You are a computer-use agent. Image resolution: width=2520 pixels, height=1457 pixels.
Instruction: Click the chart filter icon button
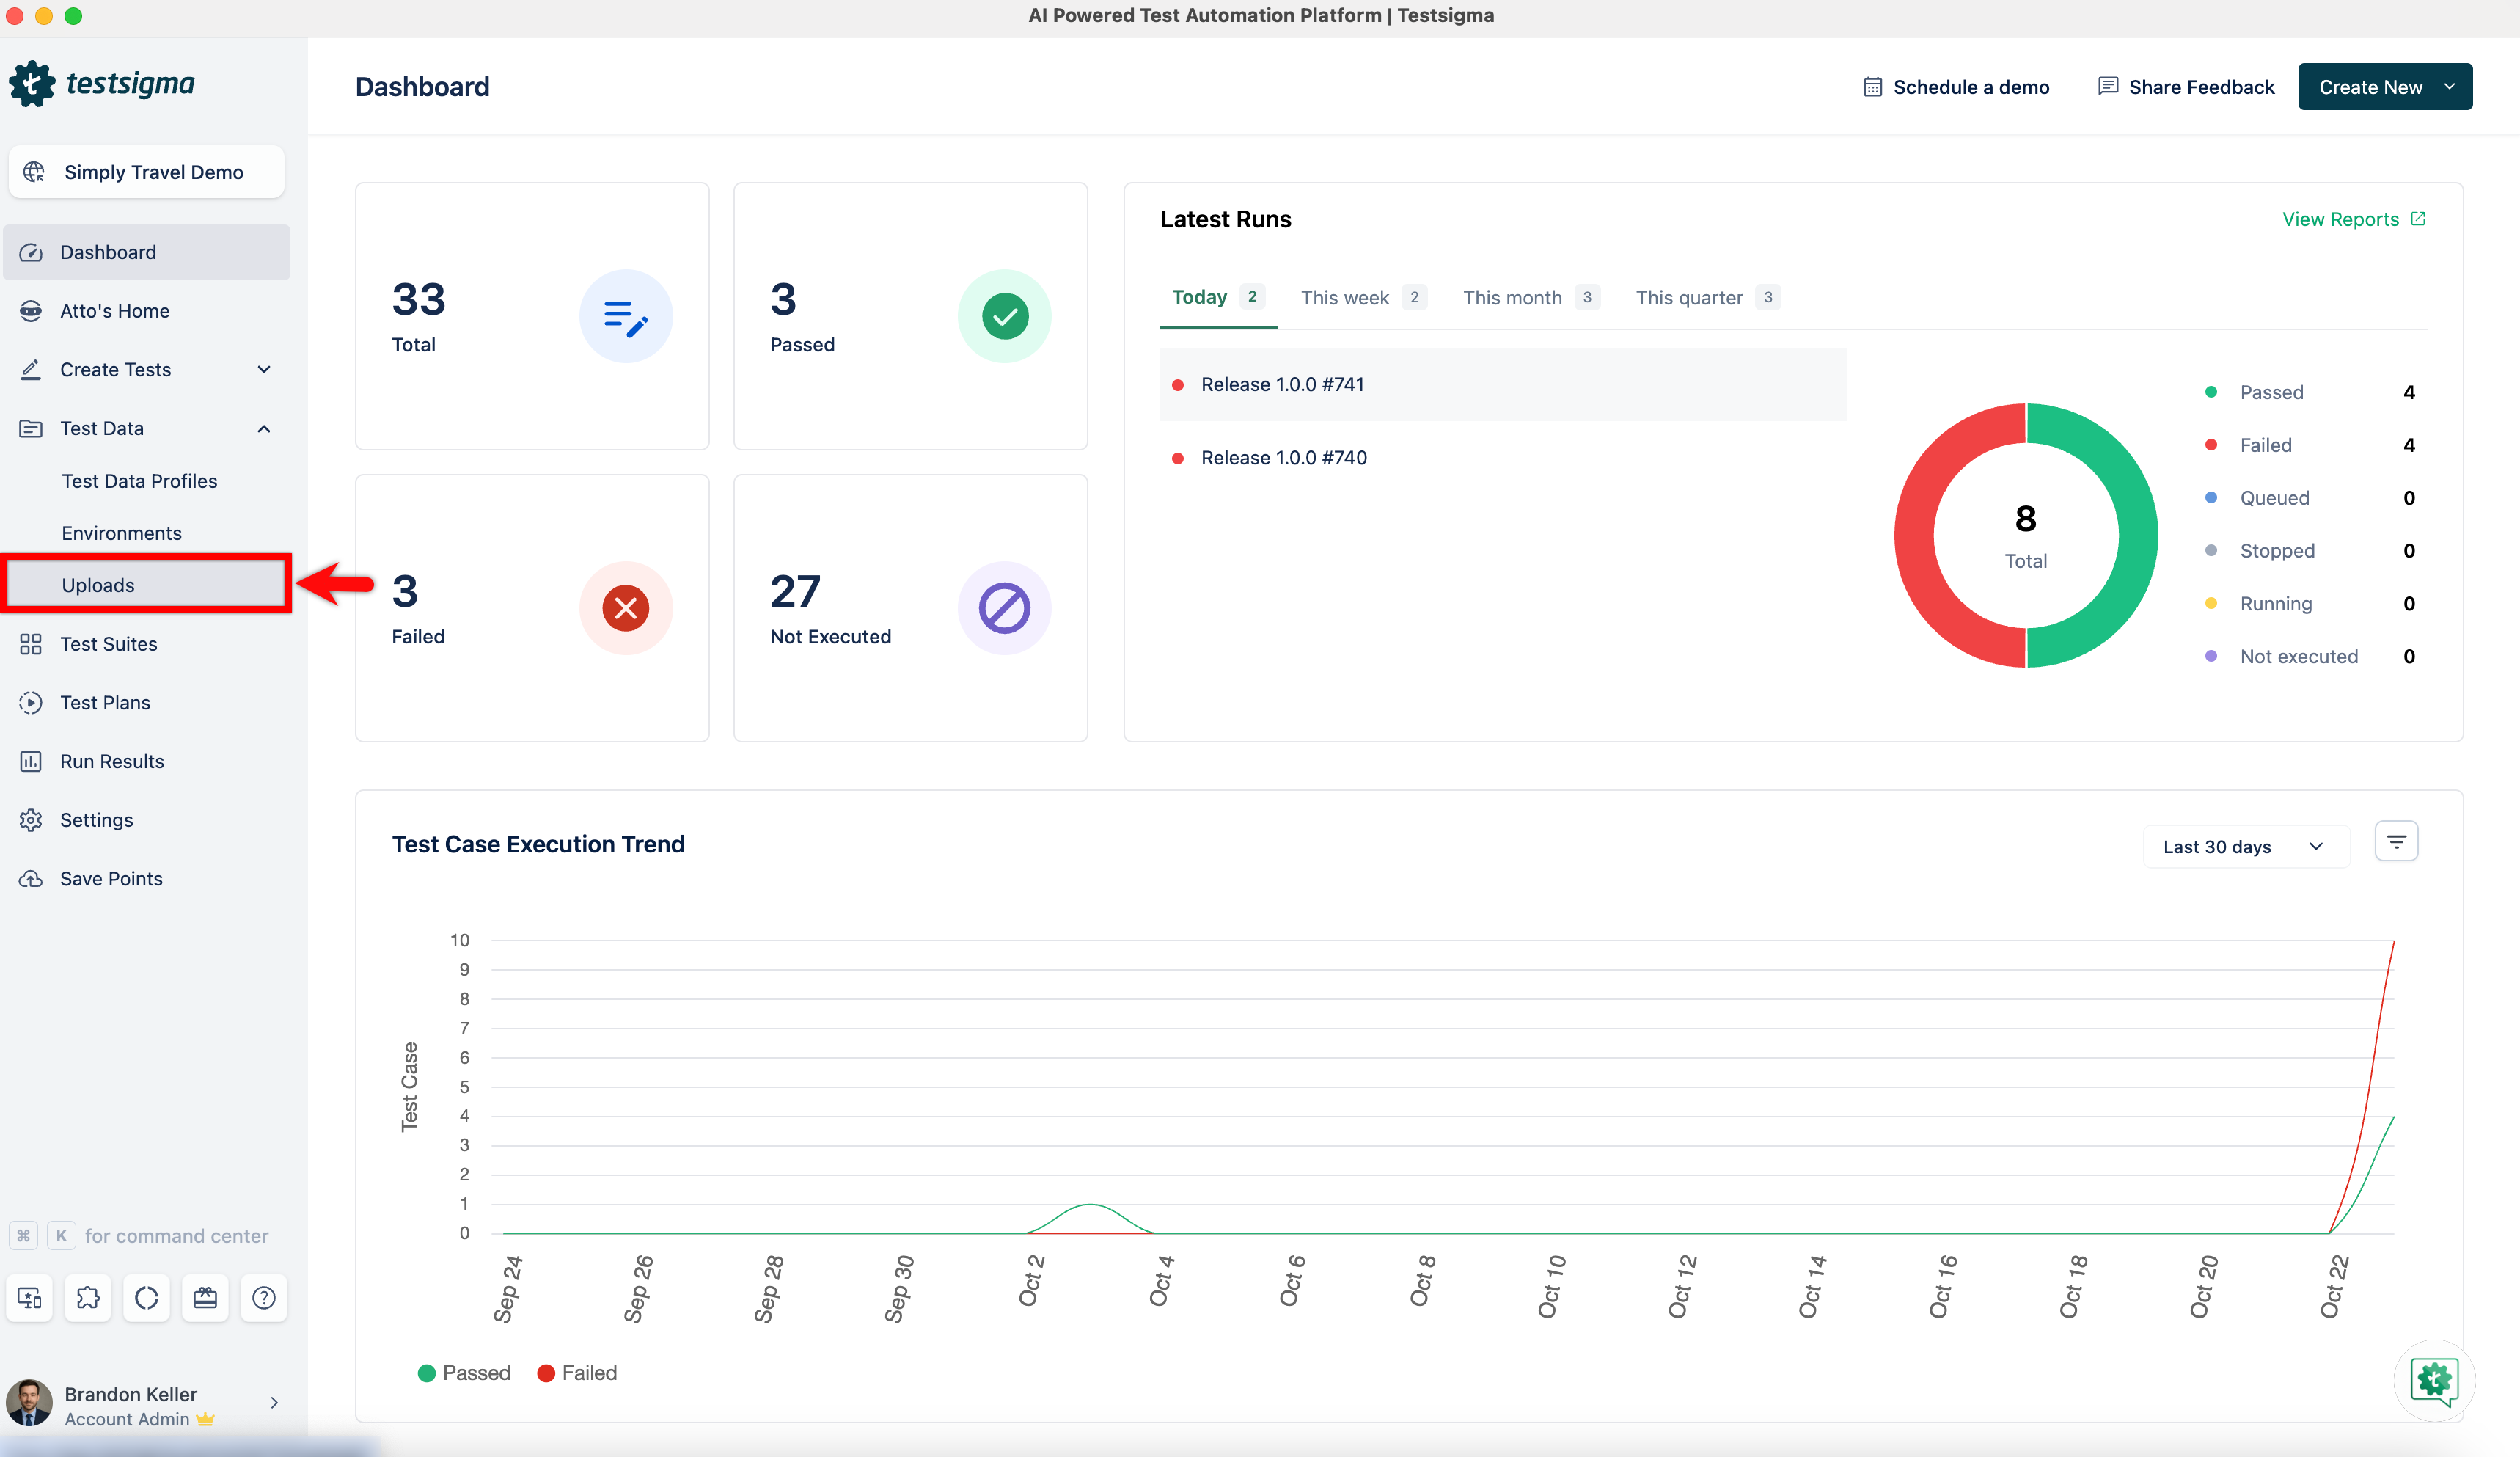(x=2395, y=842)
